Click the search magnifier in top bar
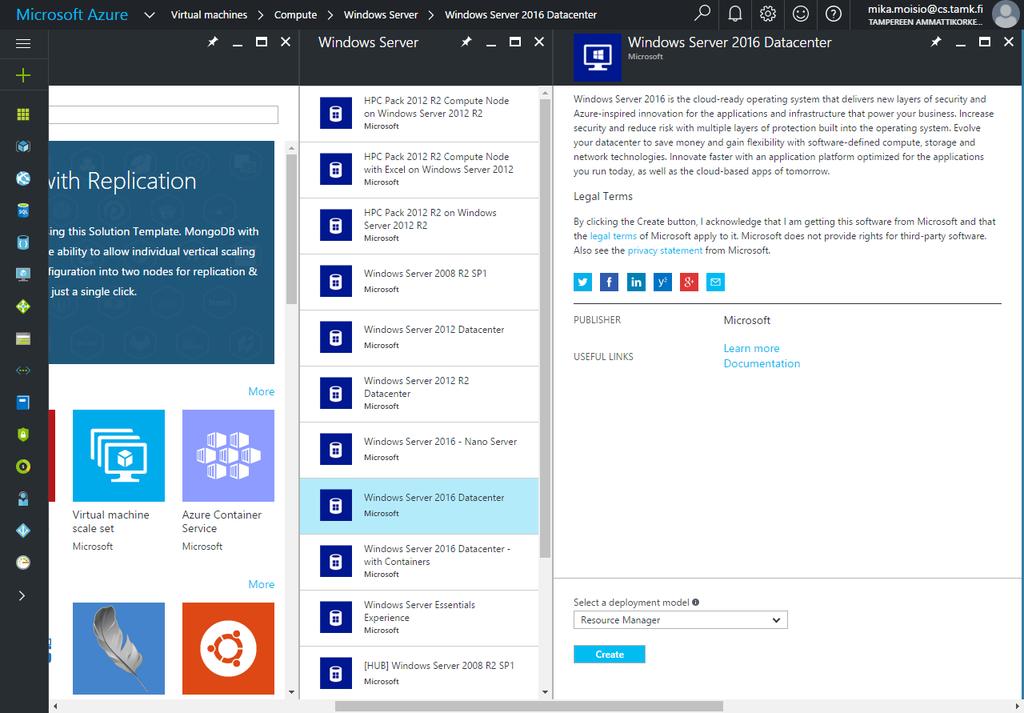This screenshot has height=713, width=1024. (x=702, y=13)
